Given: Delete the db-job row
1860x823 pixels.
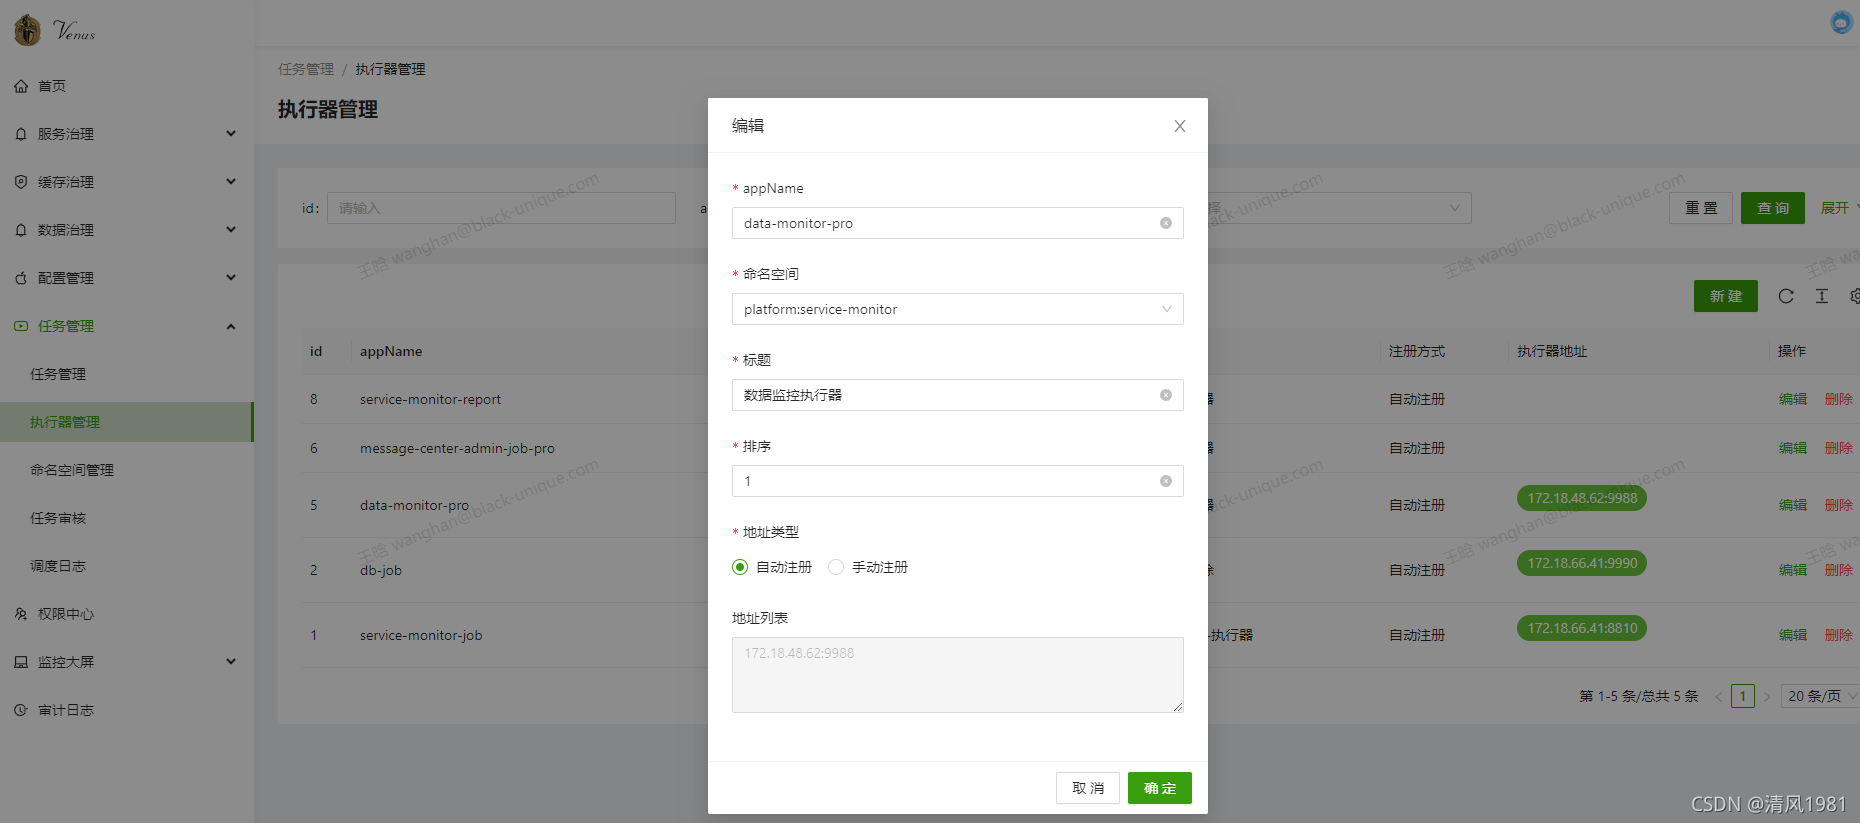Looking at the screenshot, I should (x=1839, y=570).
